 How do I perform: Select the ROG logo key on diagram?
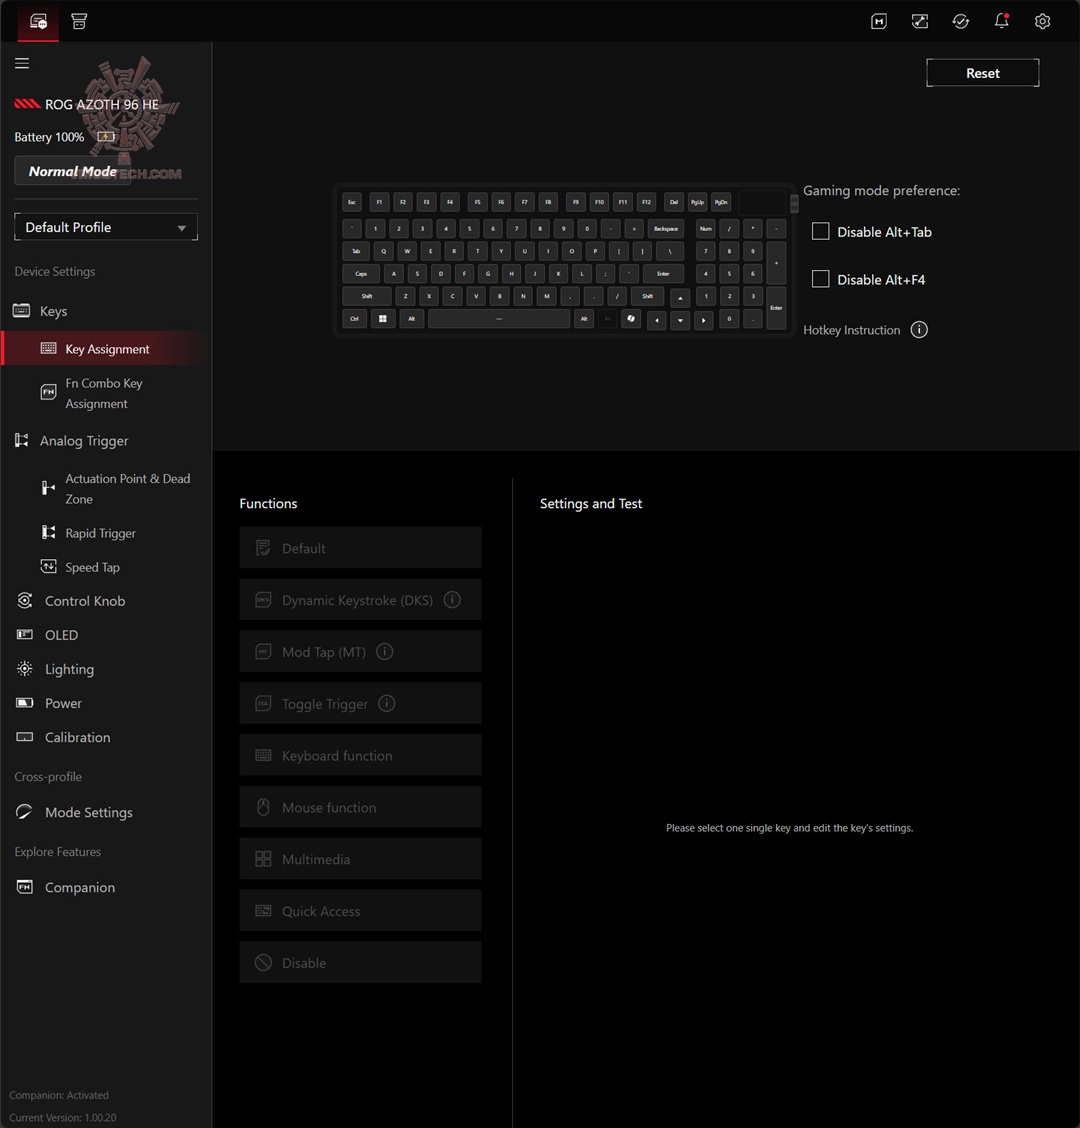(x=631, y=319)
